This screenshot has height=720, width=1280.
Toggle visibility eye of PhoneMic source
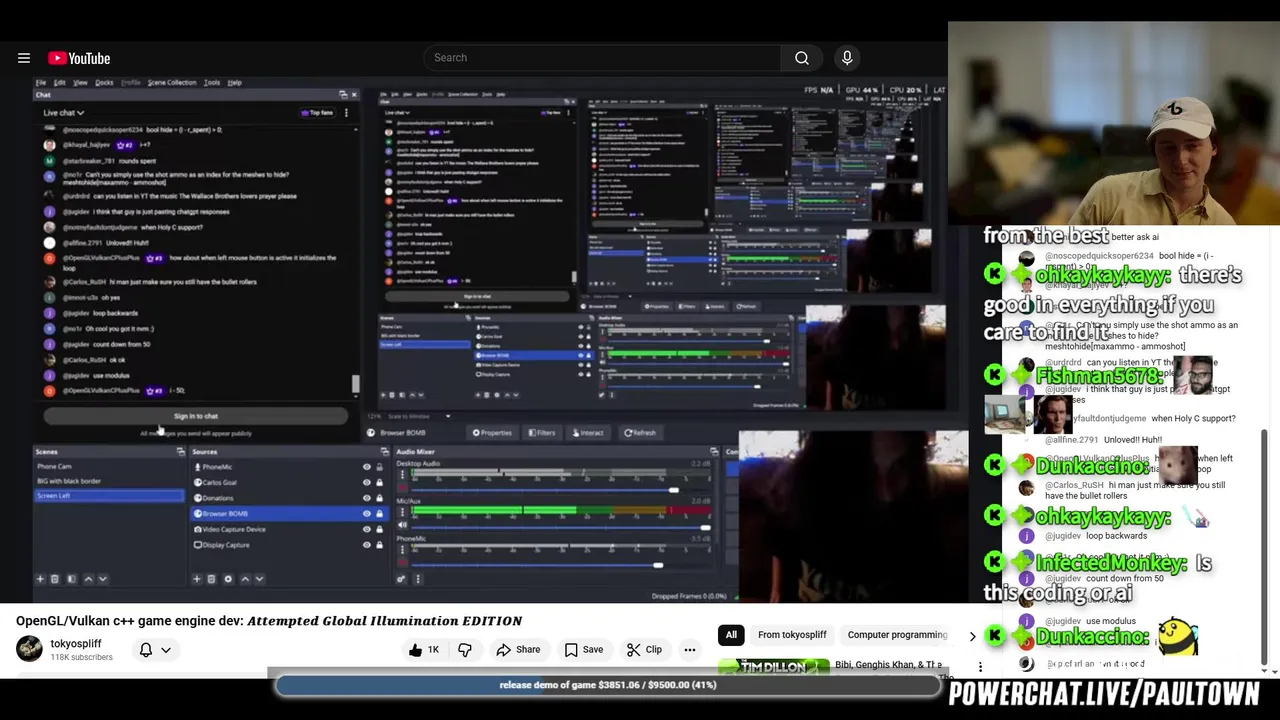pyautogui.click(x=366, y=467)
